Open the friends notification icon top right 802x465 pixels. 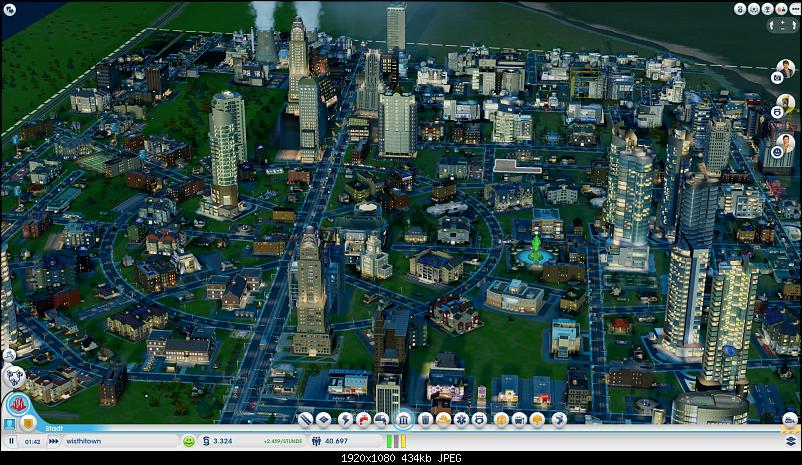(x=781, y=9)
